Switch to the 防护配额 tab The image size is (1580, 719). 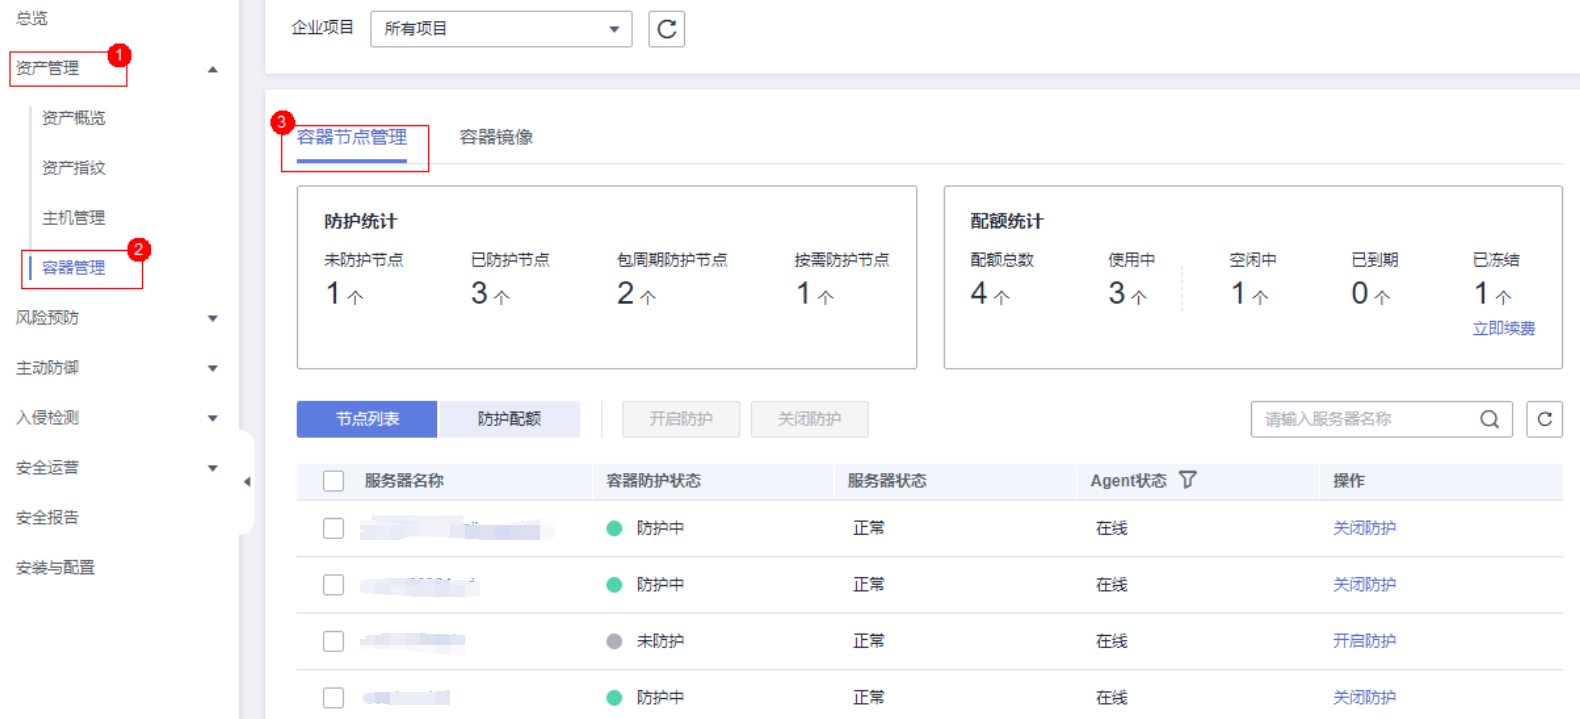pos(509,419)
